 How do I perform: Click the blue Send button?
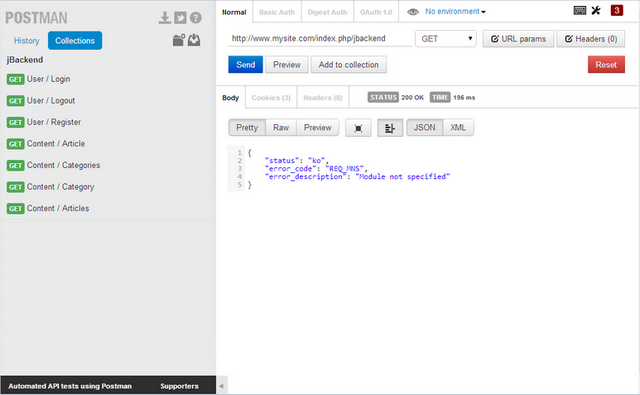pyautogui.click(x=245, y=64)
